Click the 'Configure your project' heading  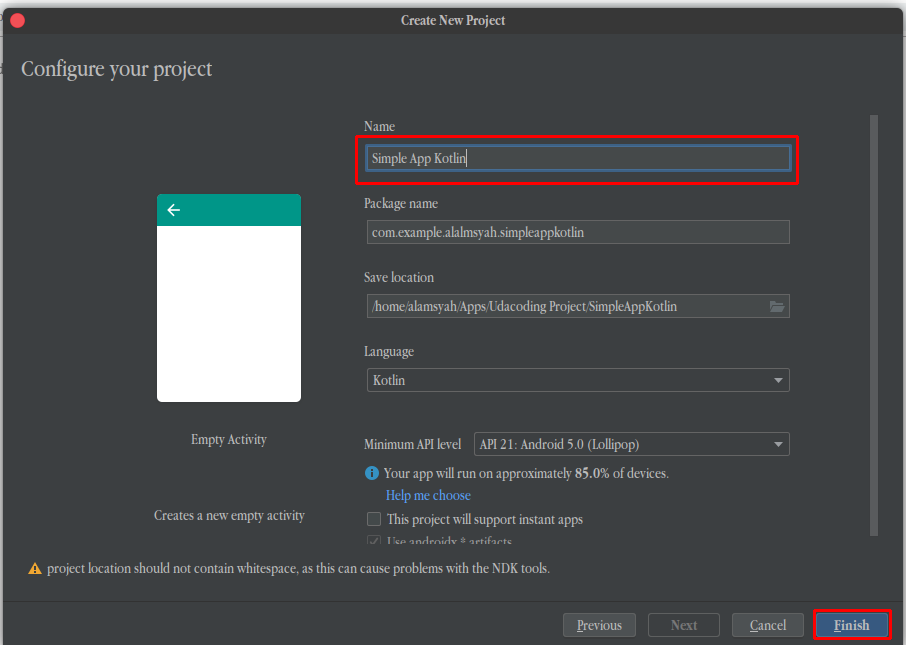(x=117, y=69)
